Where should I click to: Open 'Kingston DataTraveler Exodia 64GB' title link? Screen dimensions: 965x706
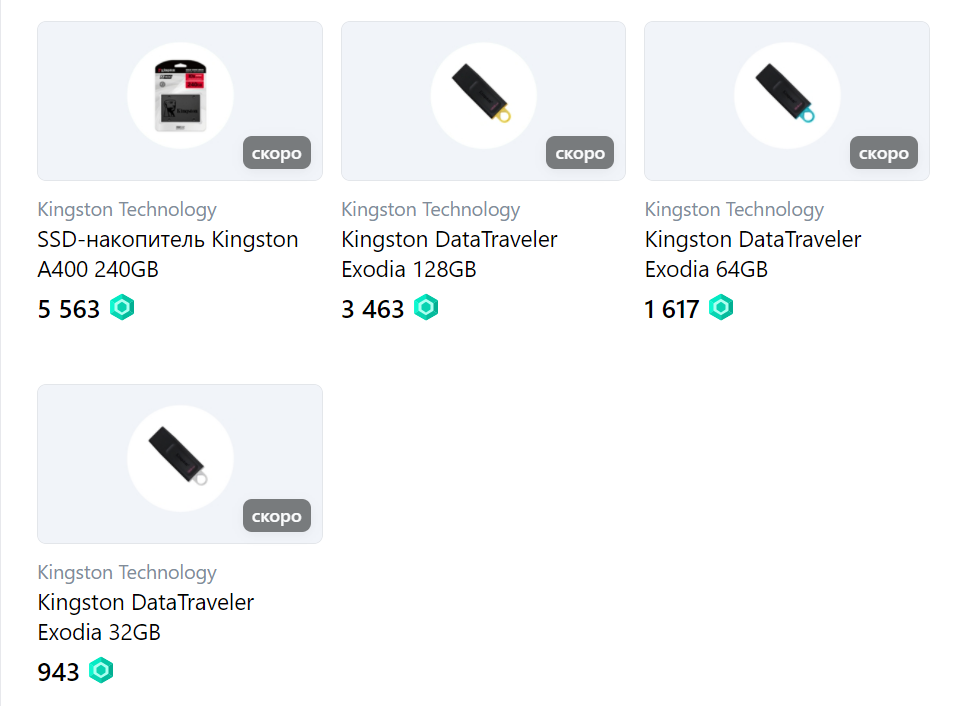pyautogui.click(x=753, y=254)
